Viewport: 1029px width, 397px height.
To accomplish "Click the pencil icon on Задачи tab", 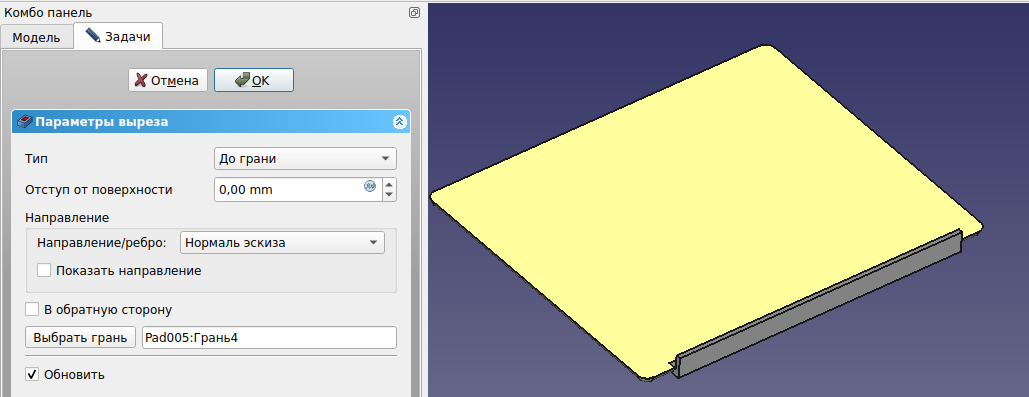I will 93,35.
